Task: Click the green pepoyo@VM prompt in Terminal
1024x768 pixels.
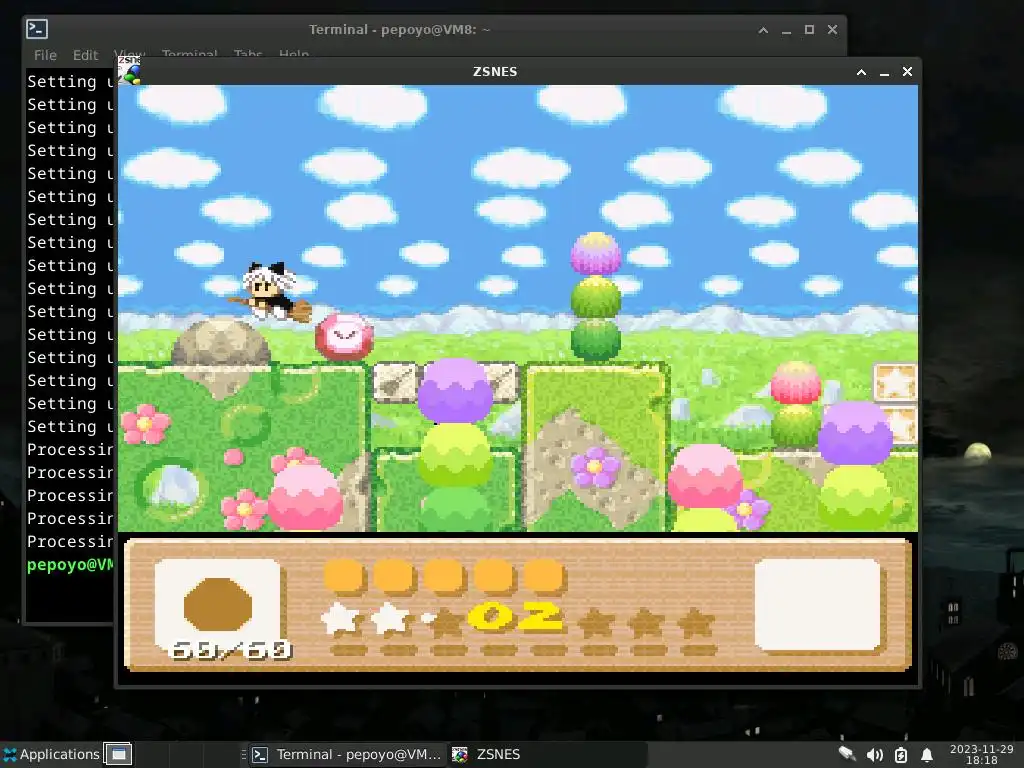Action: pos(70,565)
